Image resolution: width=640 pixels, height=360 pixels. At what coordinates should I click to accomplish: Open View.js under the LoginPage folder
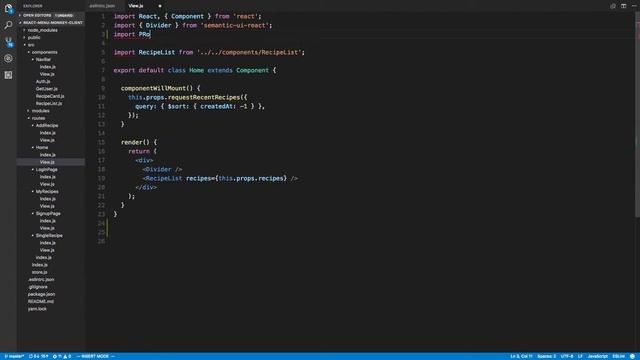pos(47,184)
